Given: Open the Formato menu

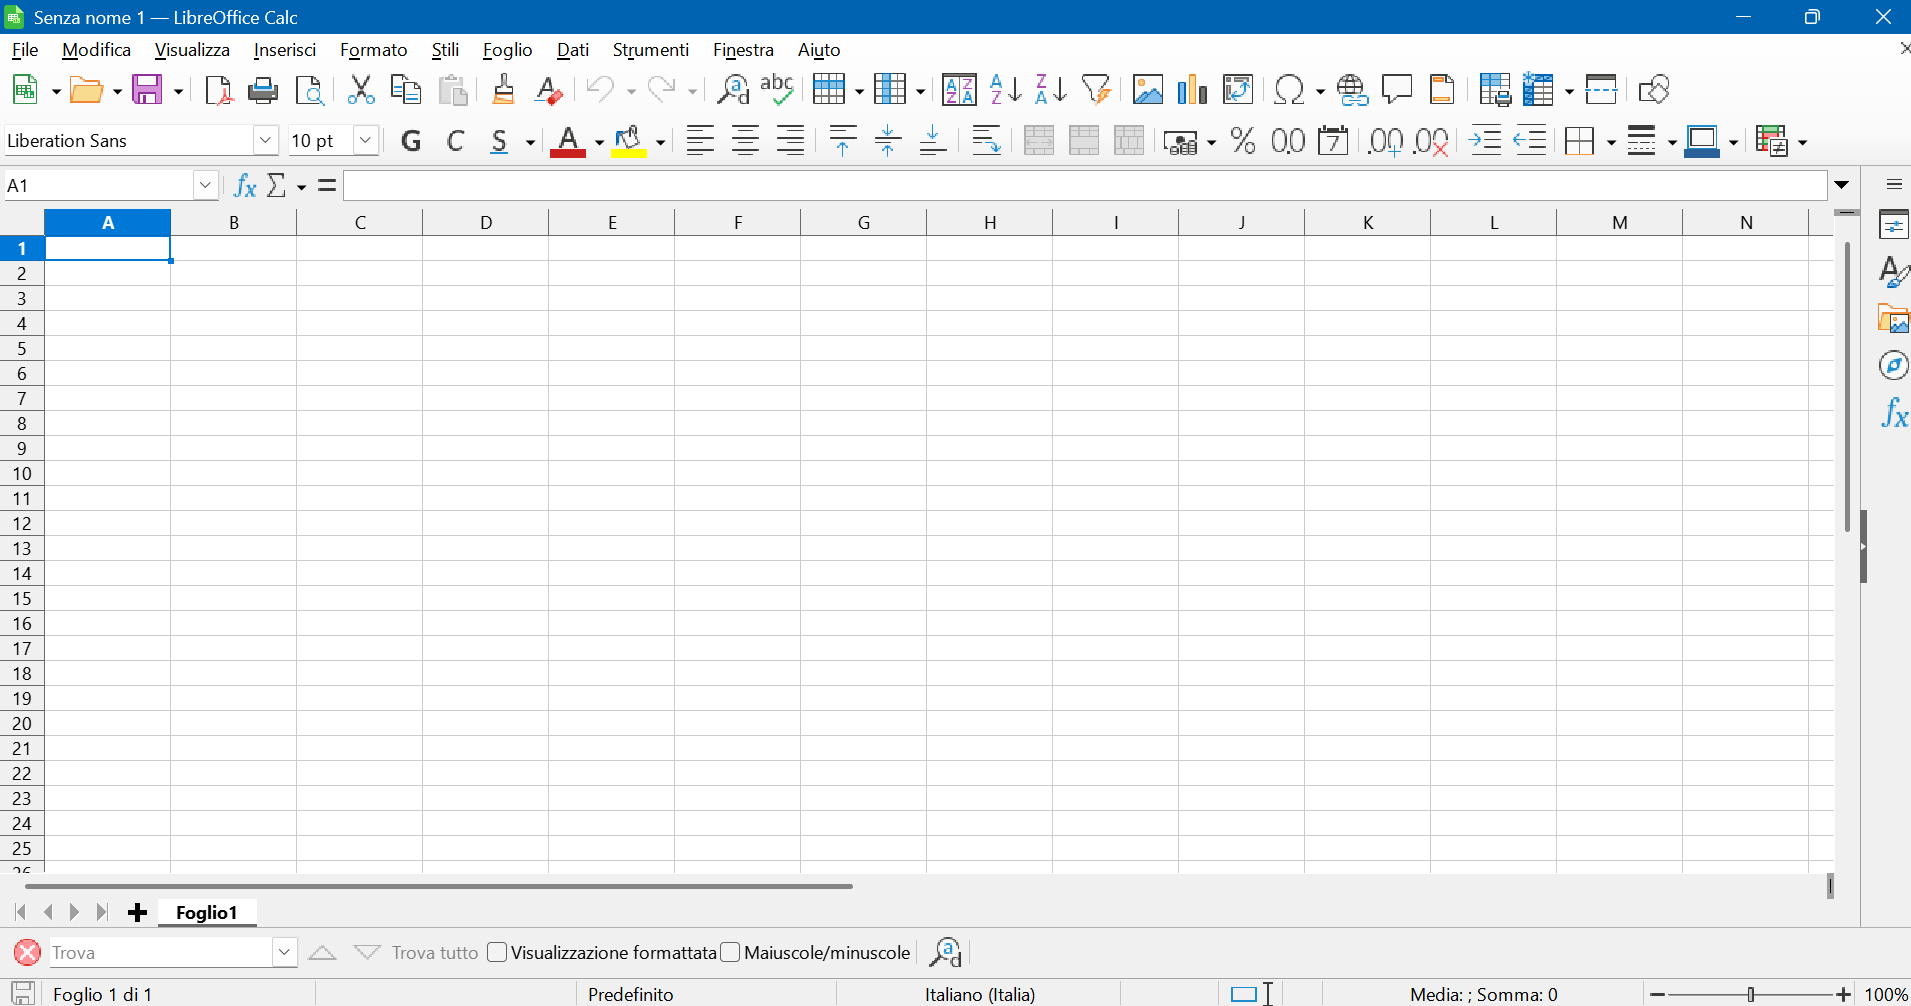Looking at the screenshot, I should tap(373, 50).
